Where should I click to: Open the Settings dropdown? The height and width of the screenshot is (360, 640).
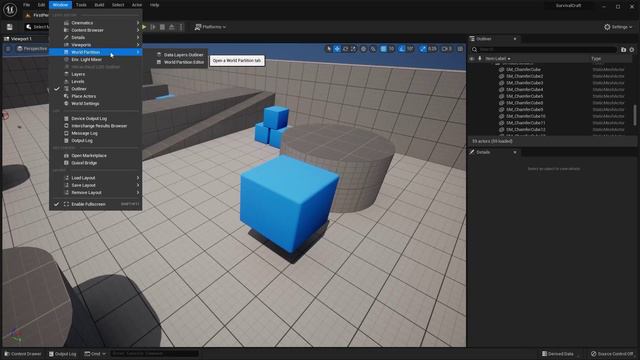(618, 27)
